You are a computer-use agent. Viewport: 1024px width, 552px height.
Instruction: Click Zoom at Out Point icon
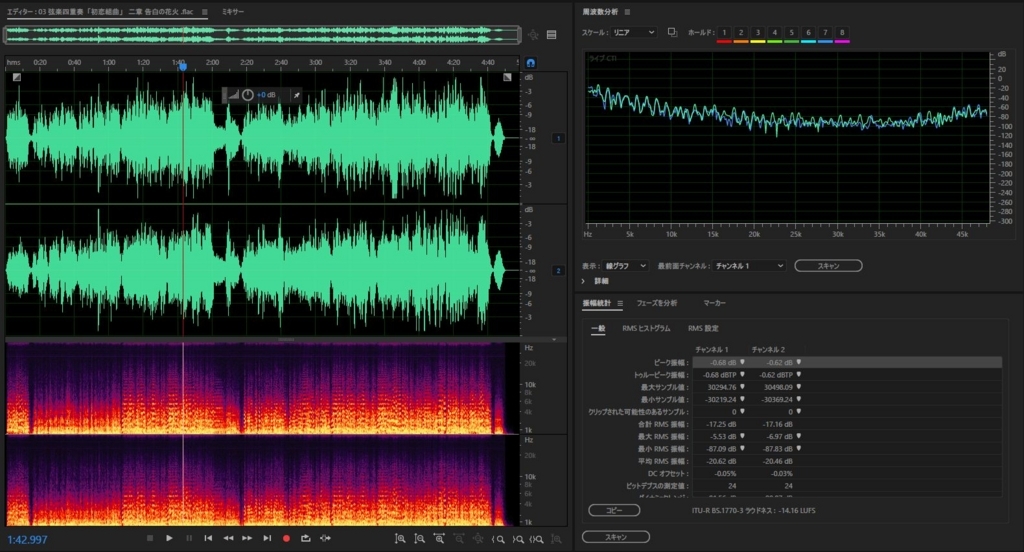pyautogui.click(x=517, y=539)
